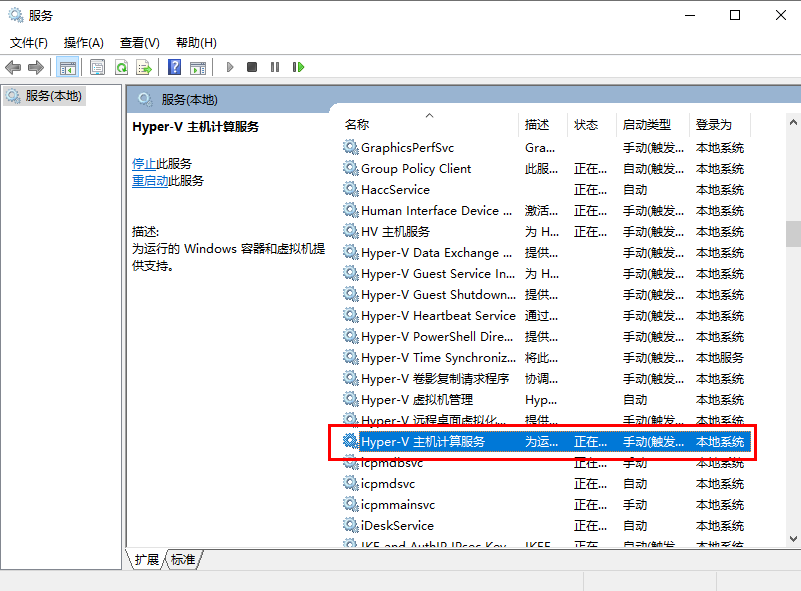Click the vertical scrollbar thumb

coord(793,234)
